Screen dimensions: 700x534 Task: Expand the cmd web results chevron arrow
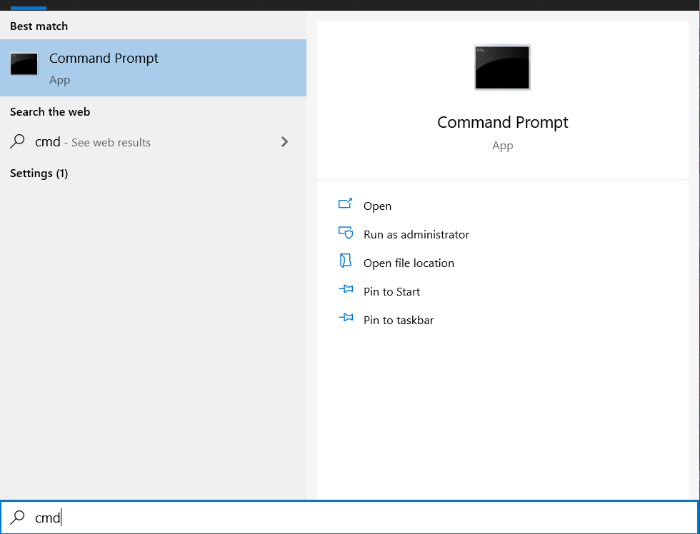(284, 142)
